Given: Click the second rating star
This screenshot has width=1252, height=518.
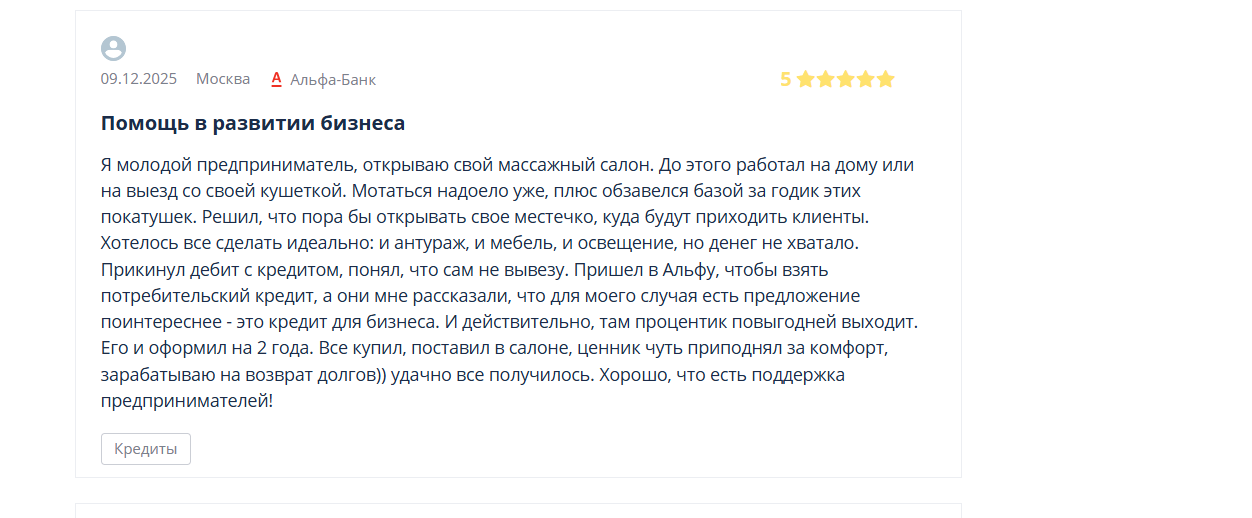Looking at the screenshot, I should coord(825,79).
